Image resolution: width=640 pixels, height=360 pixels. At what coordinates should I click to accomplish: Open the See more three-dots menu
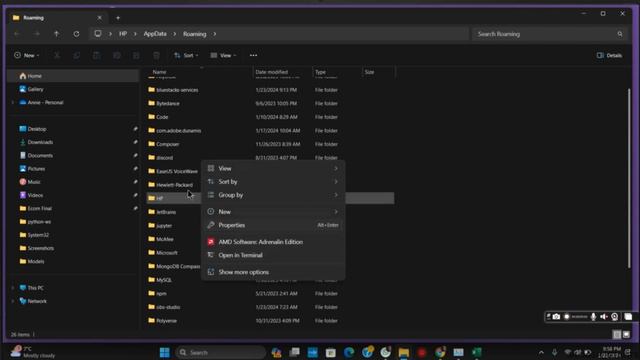click(x=253, y=55)
